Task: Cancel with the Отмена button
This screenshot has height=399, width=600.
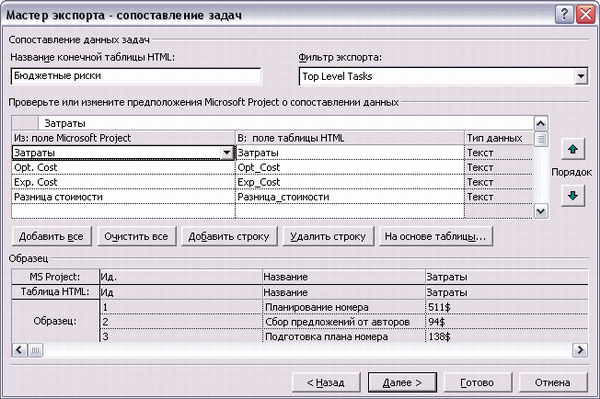Action: coord(553,383)
